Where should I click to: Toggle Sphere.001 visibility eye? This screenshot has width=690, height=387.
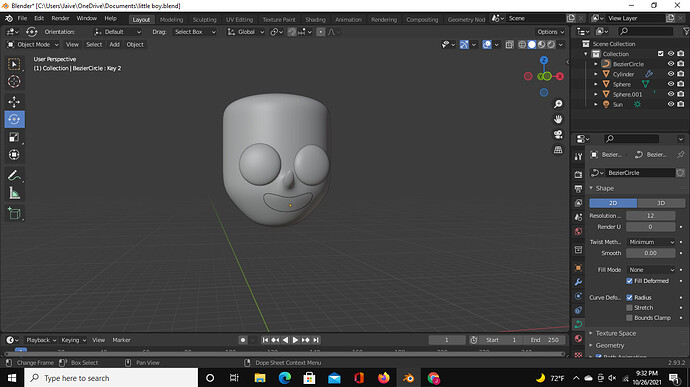tap(671, 94)
